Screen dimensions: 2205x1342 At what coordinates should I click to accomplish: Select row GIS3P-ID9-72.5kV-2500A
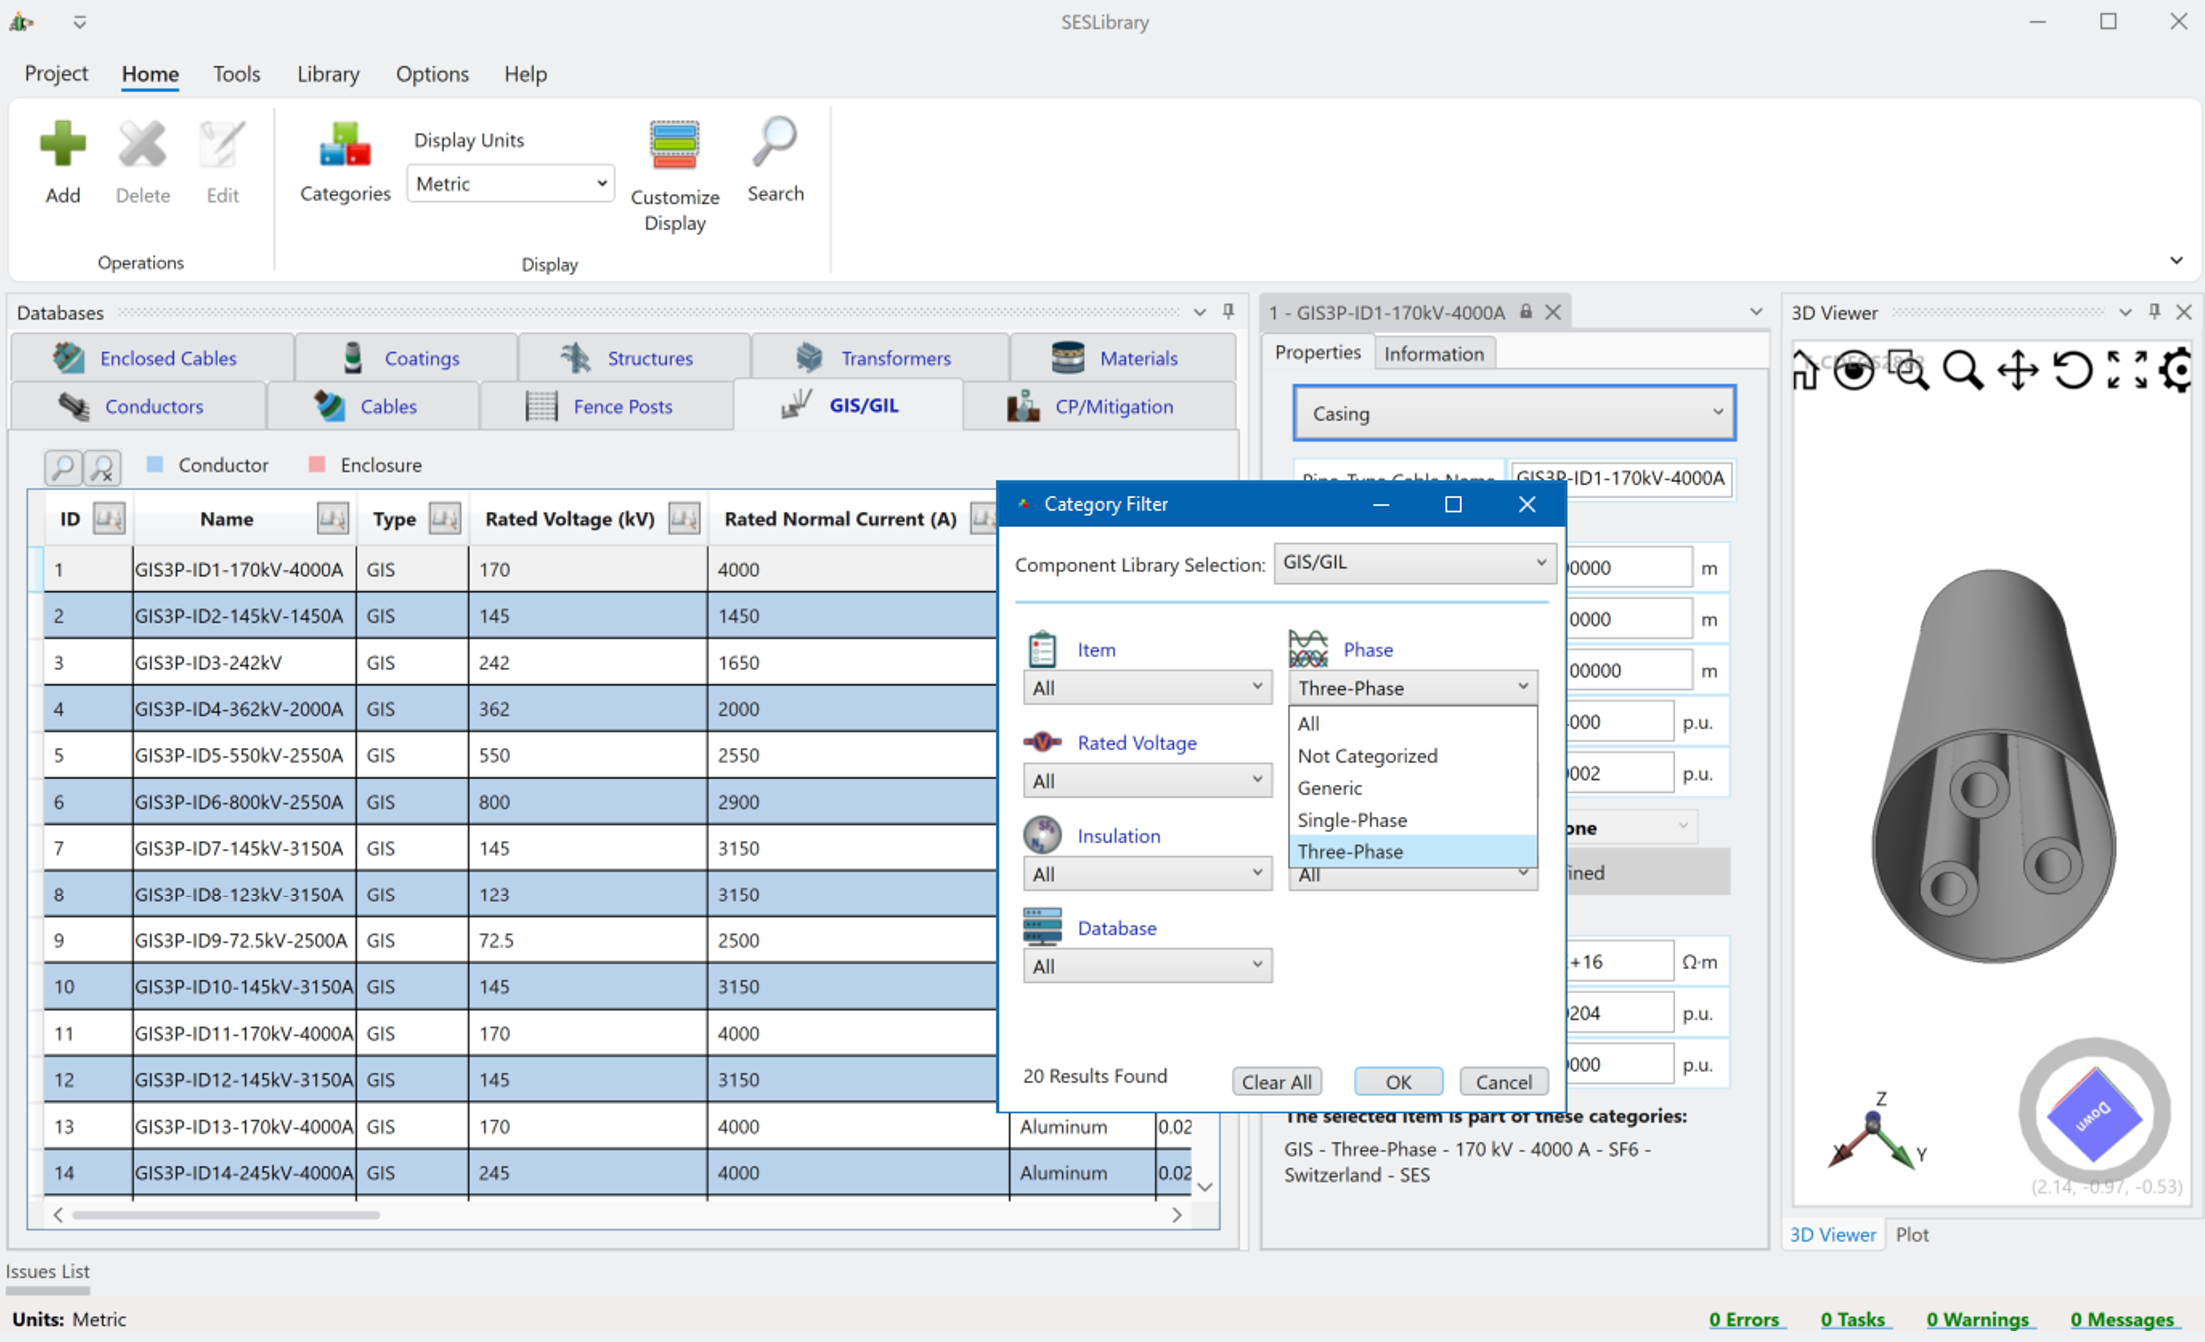520,940
